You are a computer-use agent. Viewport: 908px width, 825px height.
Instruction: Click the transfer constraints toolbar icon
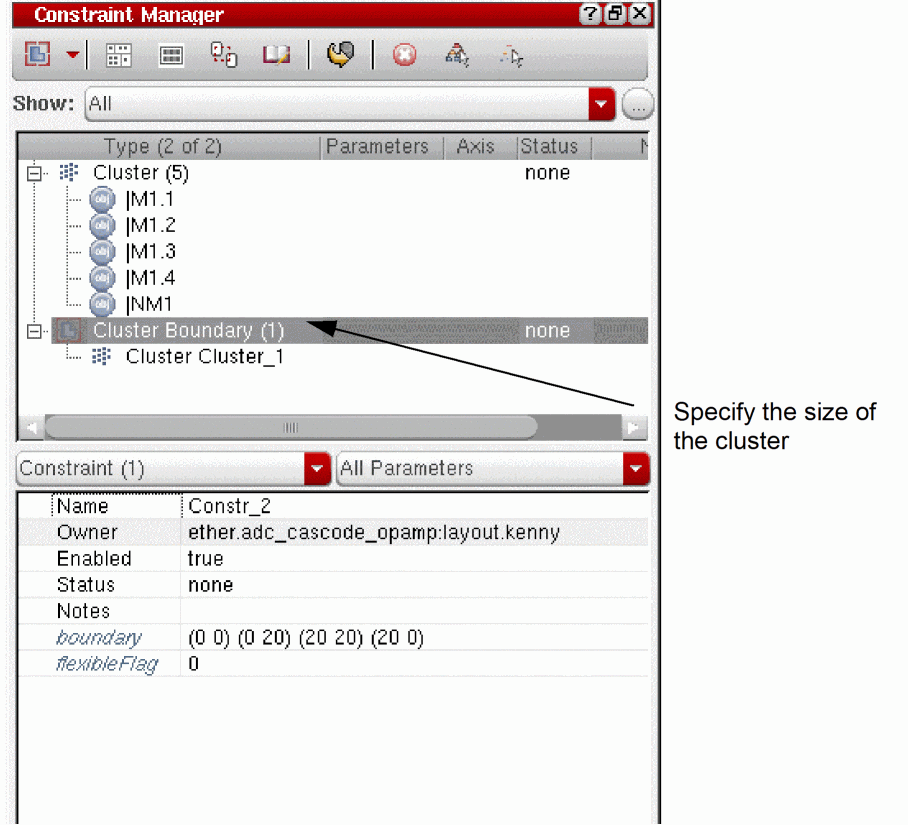(x=224, y=55)
